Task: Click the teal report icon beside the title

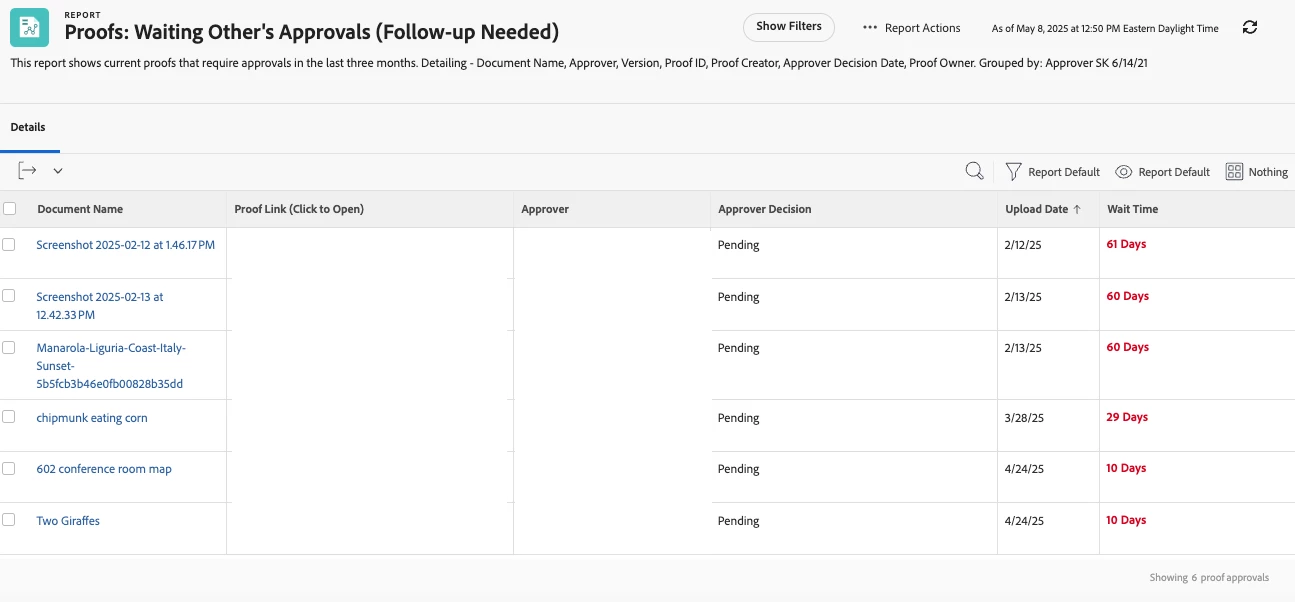Action: tap(29, 27)
